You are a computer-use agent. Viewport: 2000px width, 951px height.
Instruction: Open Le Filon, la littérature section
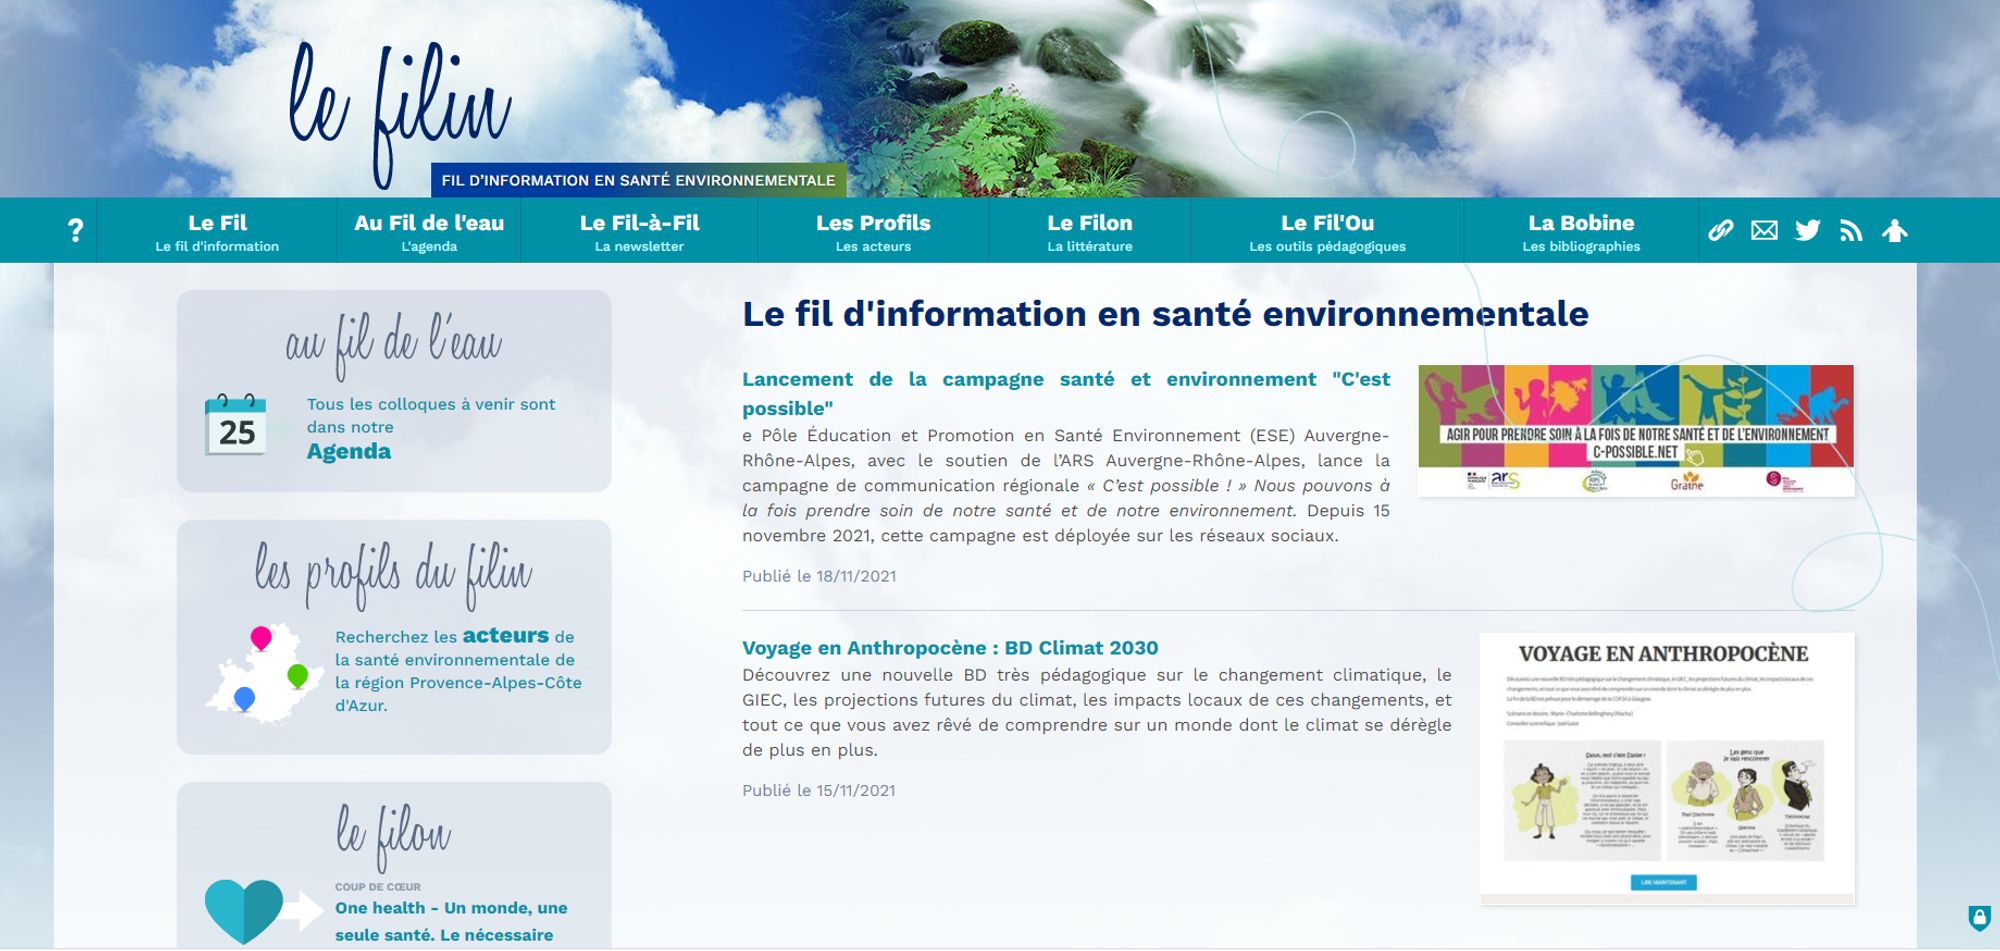tap(1089, 229)
